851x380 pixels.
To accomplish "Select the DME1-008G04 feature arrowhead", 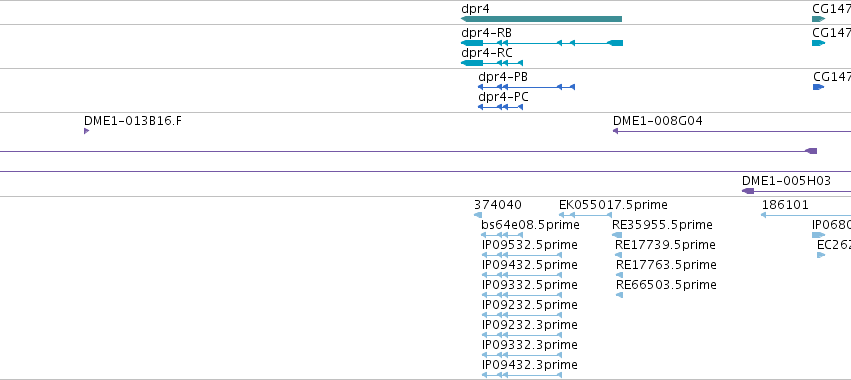I will click(615, 131).
